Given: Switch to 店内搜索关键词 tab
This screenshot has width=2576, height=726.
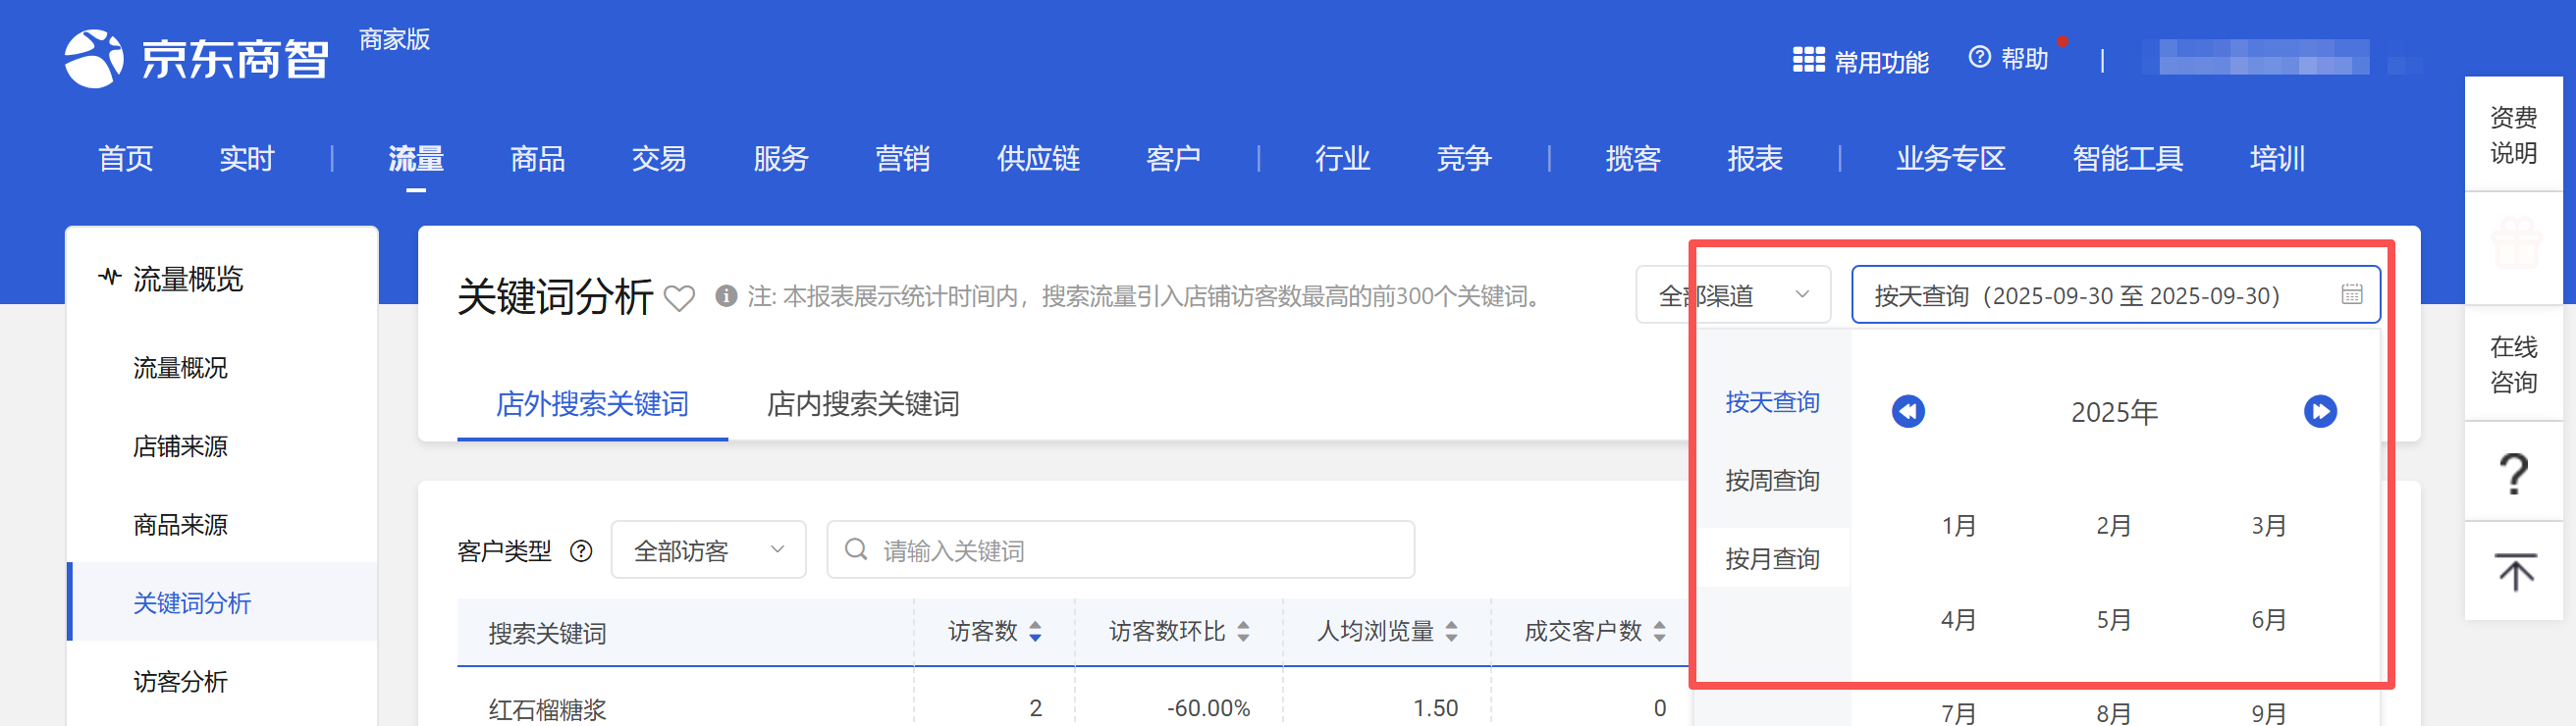Looking at the screenshot, I should (x=863, y=404).
